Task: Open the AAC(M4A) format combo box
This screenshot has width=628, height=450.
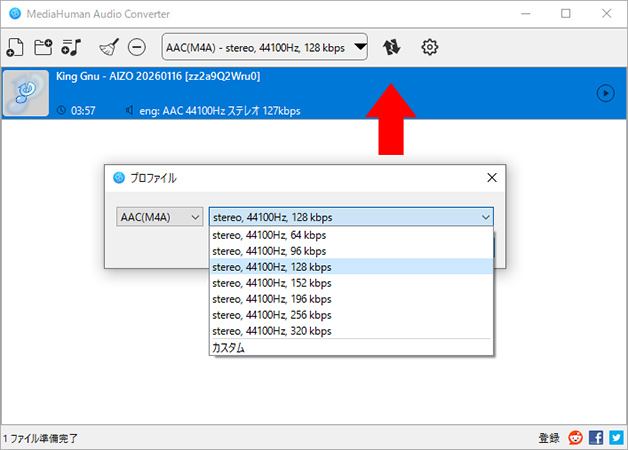Action: click(159, 217)
